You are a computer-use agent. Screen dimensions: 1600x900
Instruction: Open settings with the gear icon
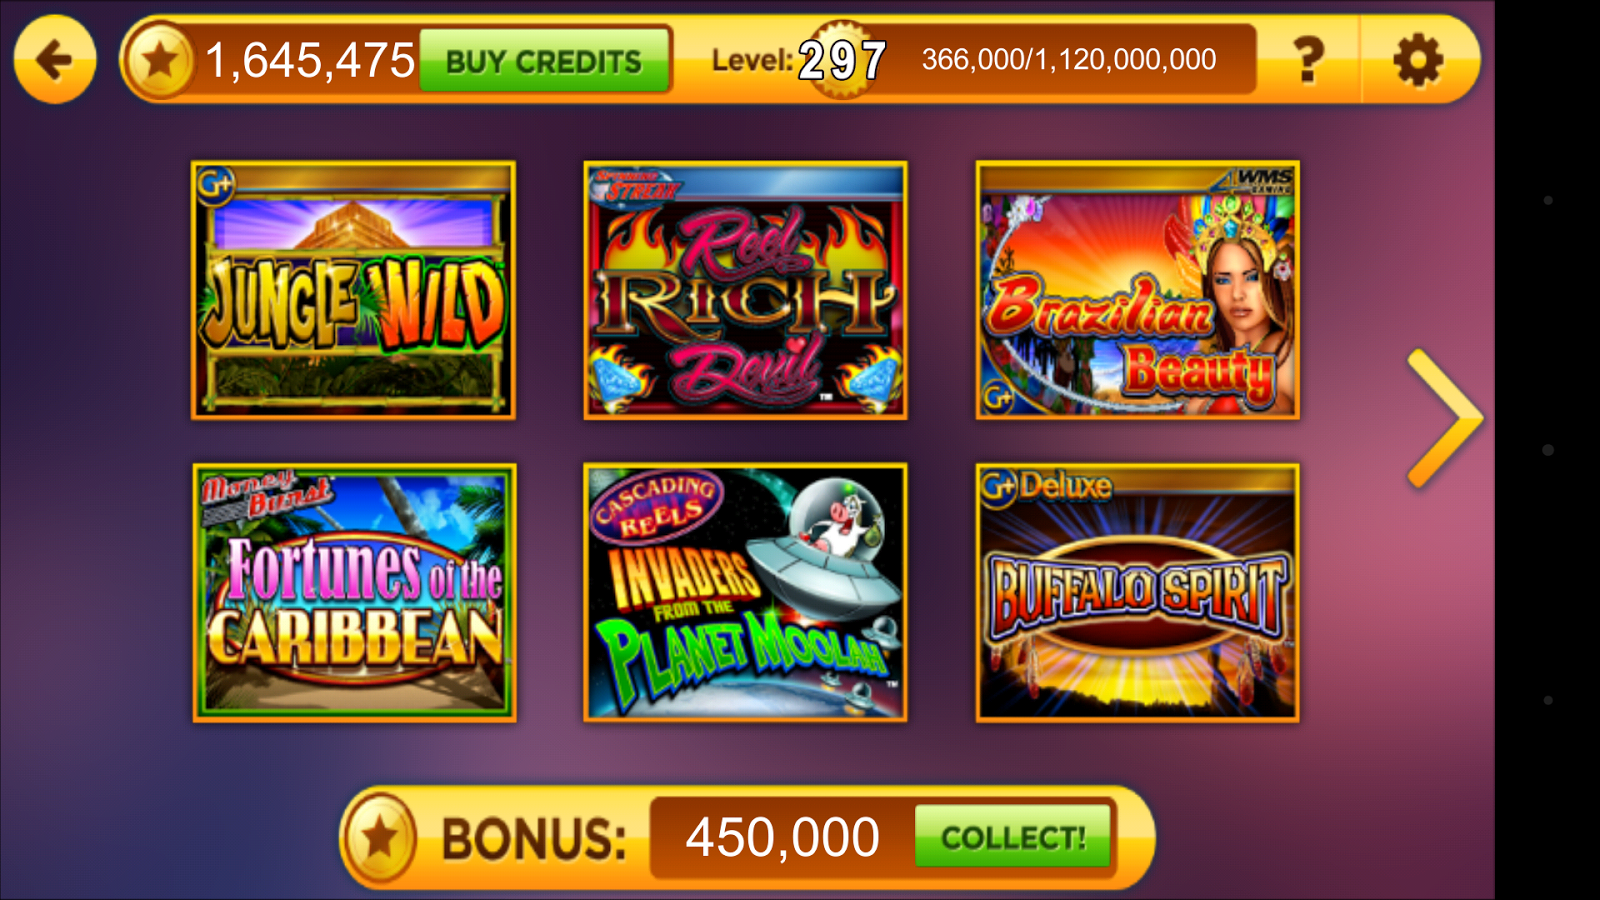(1418, 60)
